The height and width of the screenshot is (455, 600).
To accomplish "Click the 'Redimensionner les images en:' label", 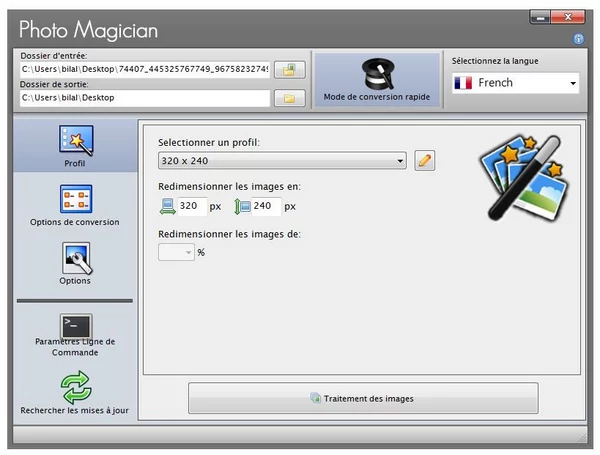I will [x=230, y=187].
